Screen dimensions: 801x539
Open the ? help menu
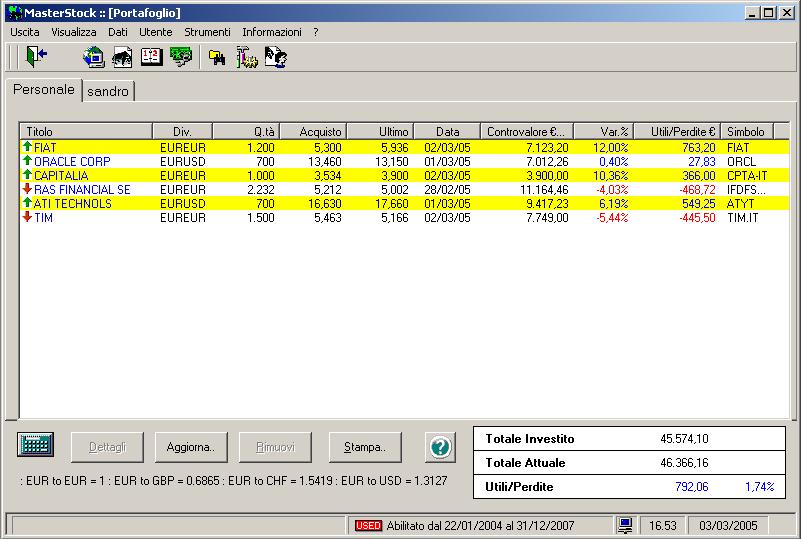point(316,32)
